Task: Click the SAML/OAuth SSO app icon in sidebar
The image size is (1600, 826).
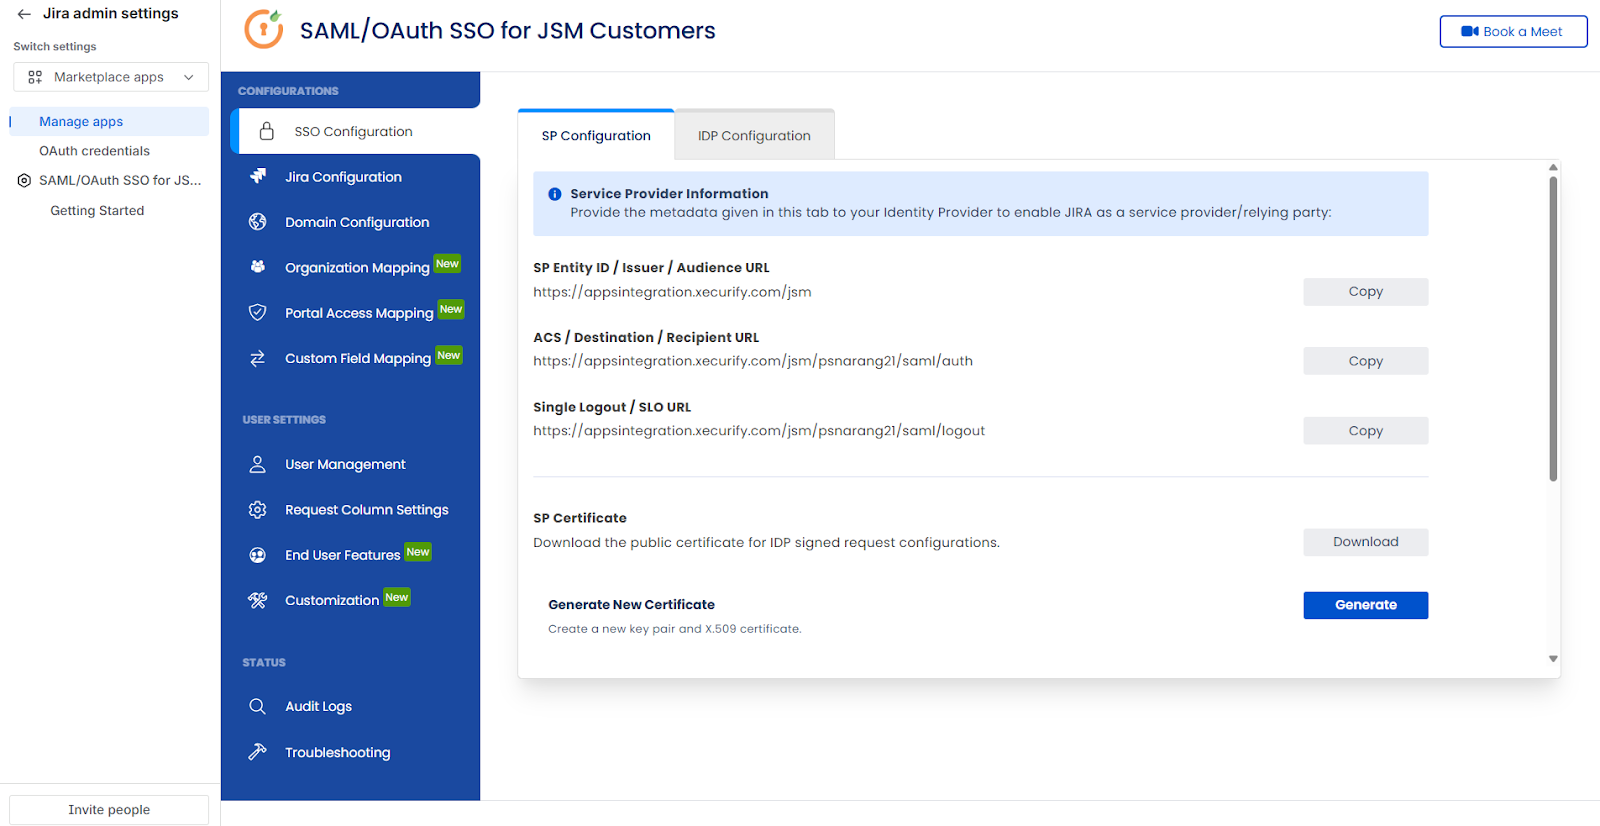Action: click(24, 180)
